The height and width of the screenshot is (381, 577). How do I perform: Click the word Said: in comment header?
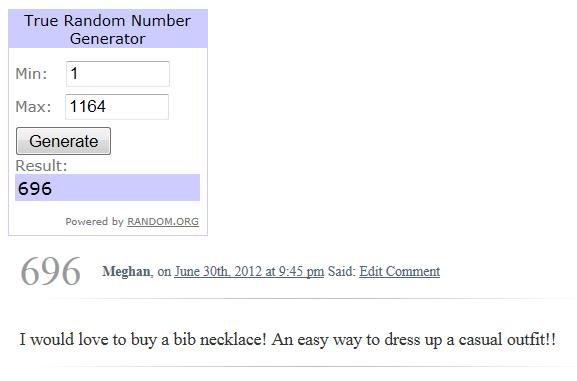point(342,272)
